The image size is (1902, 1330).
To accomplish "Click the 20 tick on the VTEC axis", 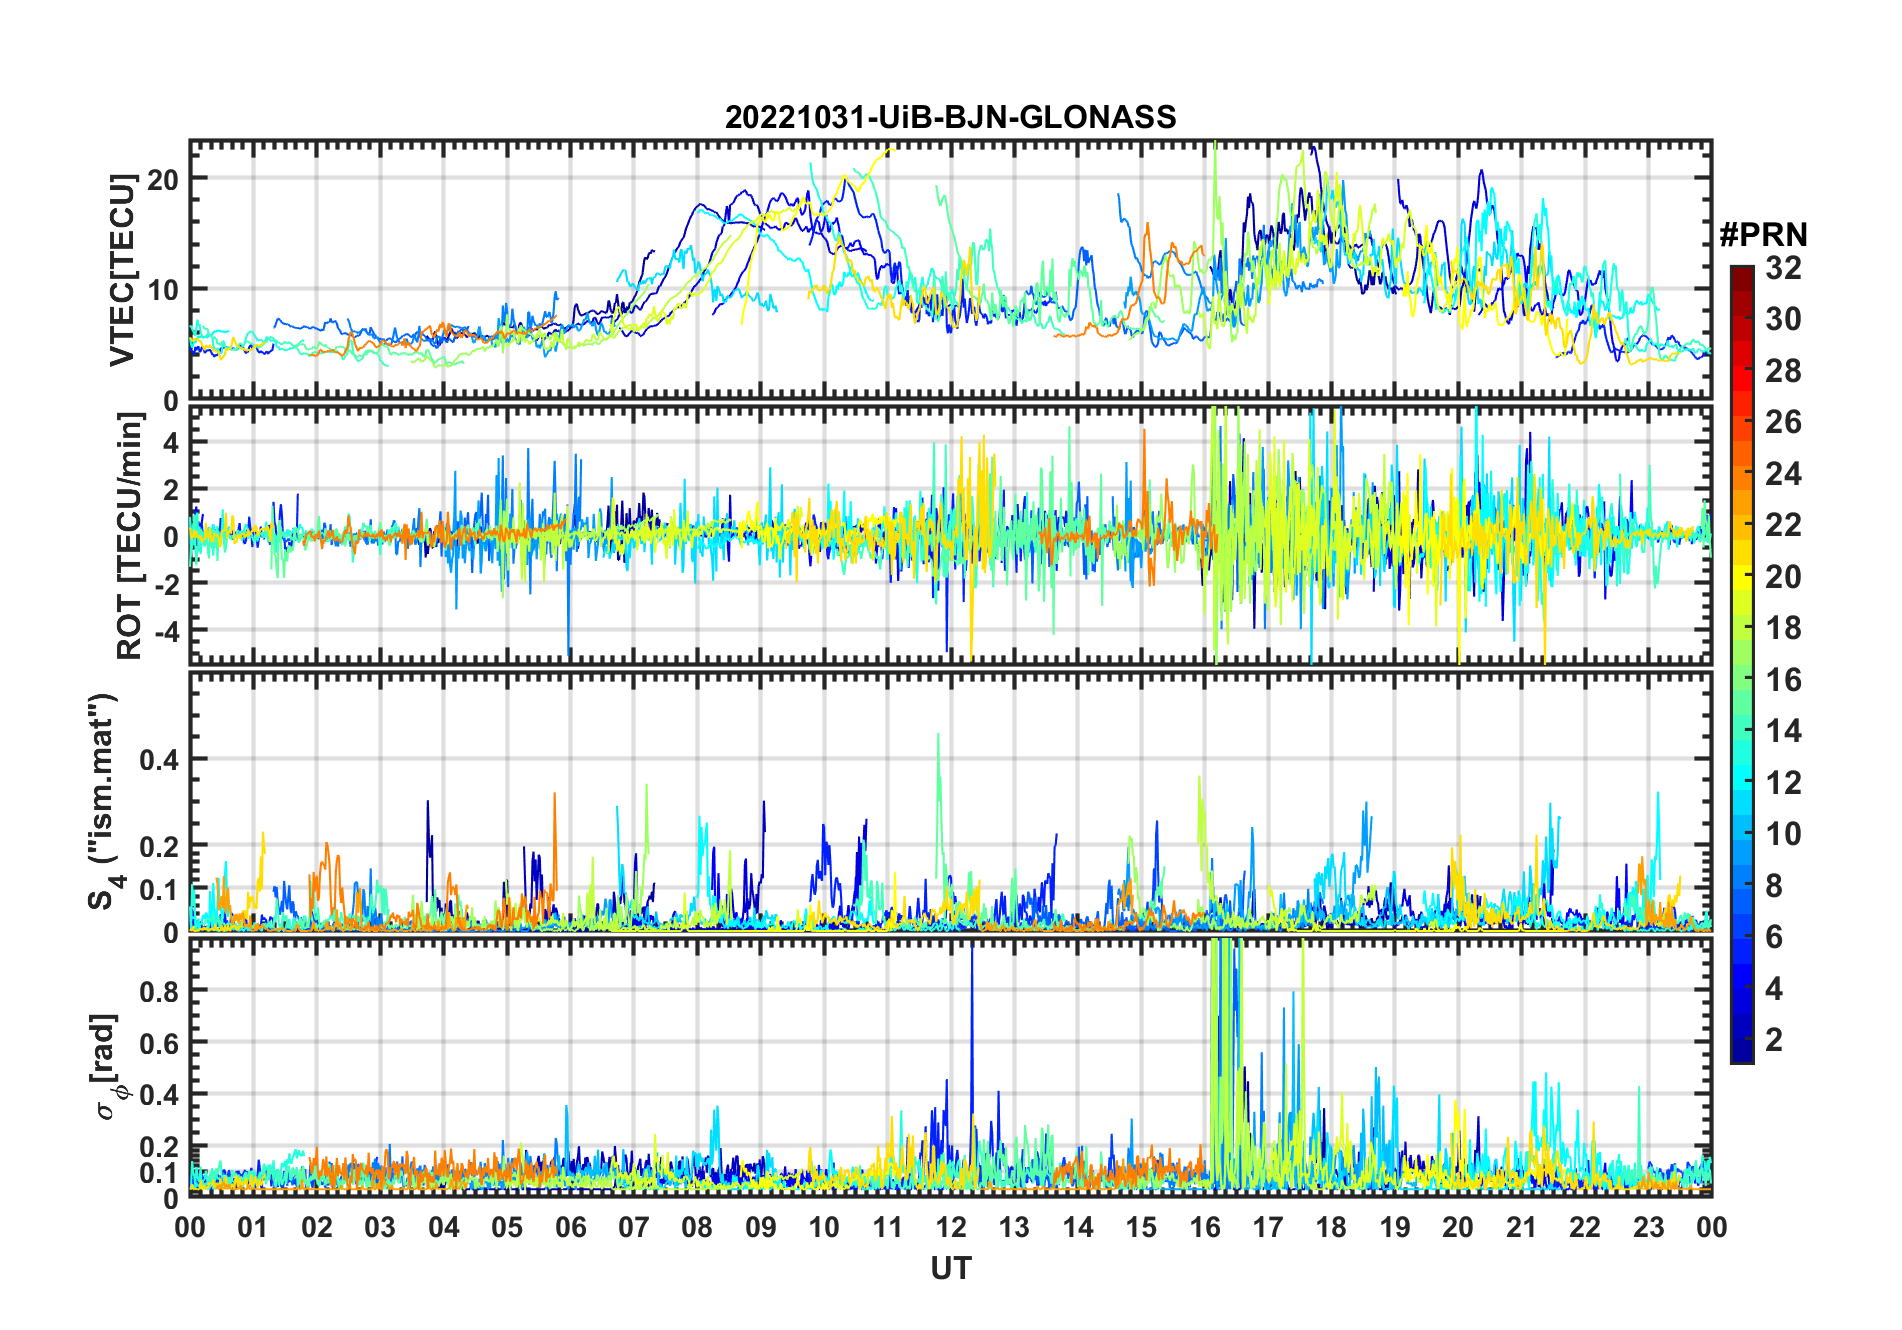I will click(162, 179).
